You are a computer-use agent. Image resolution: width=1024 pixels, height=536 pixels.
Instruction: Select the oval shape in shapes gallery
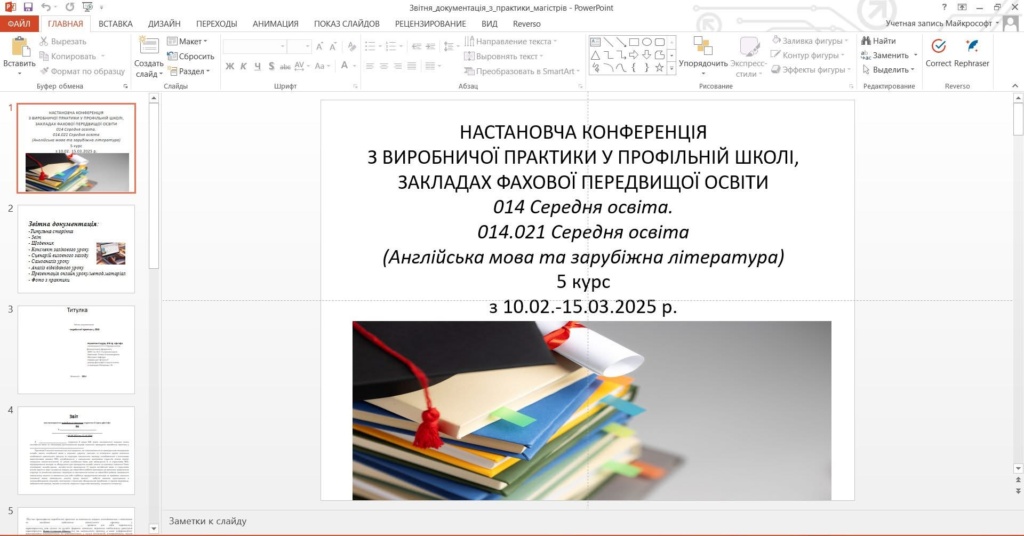(x=647, y=42)
